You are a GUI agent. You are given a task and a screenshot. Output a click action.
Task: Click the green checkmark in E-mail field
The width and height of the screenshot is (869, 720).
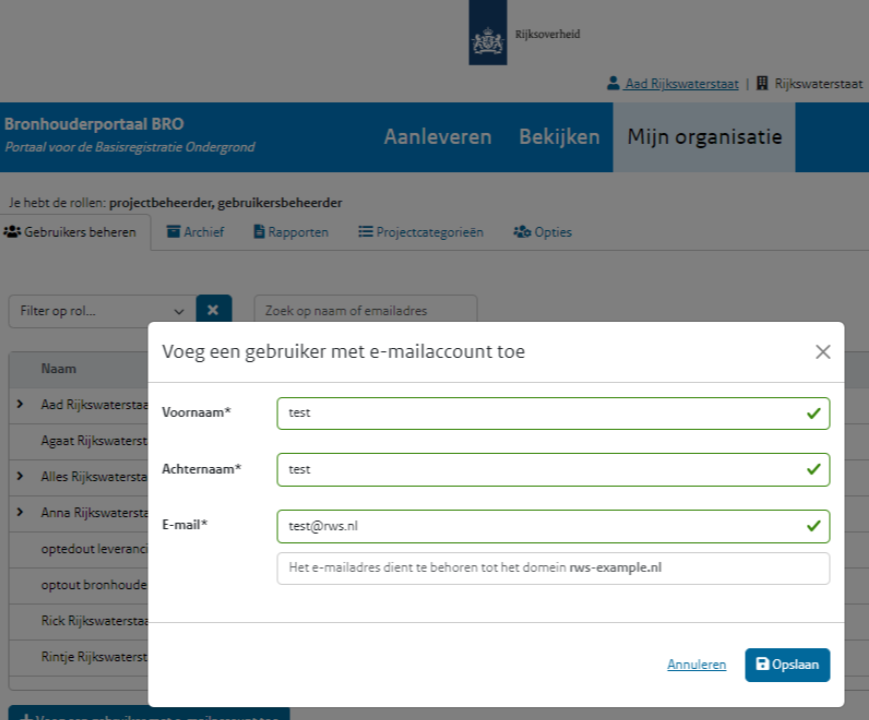[x=814, y=524]
